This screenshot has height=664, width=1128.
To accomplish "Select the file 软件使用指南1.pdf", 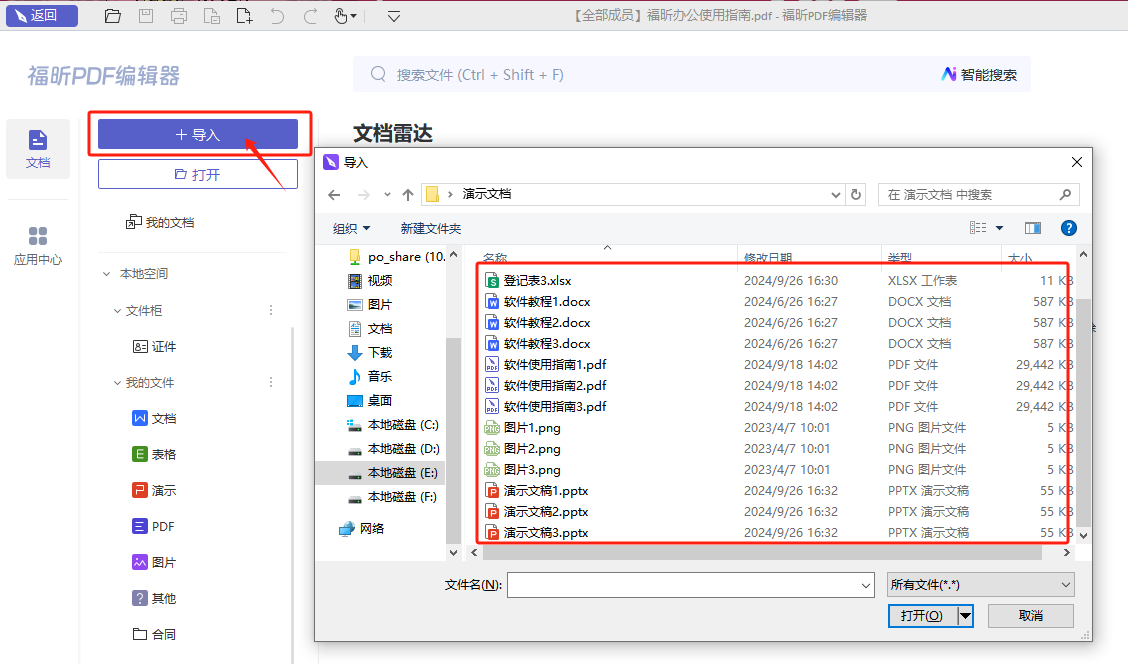I will coord(555,364).
